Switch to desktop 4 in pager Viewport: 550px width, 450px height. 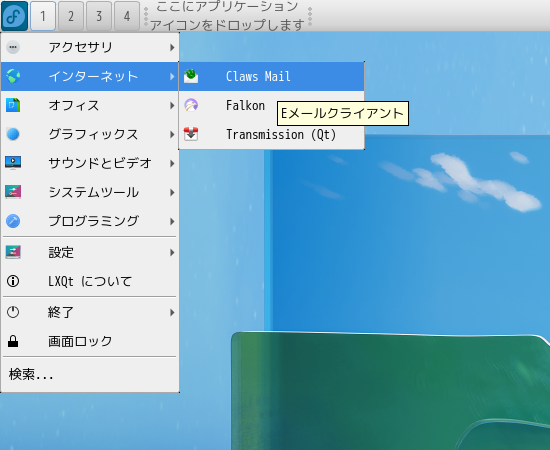coord(127,16)
